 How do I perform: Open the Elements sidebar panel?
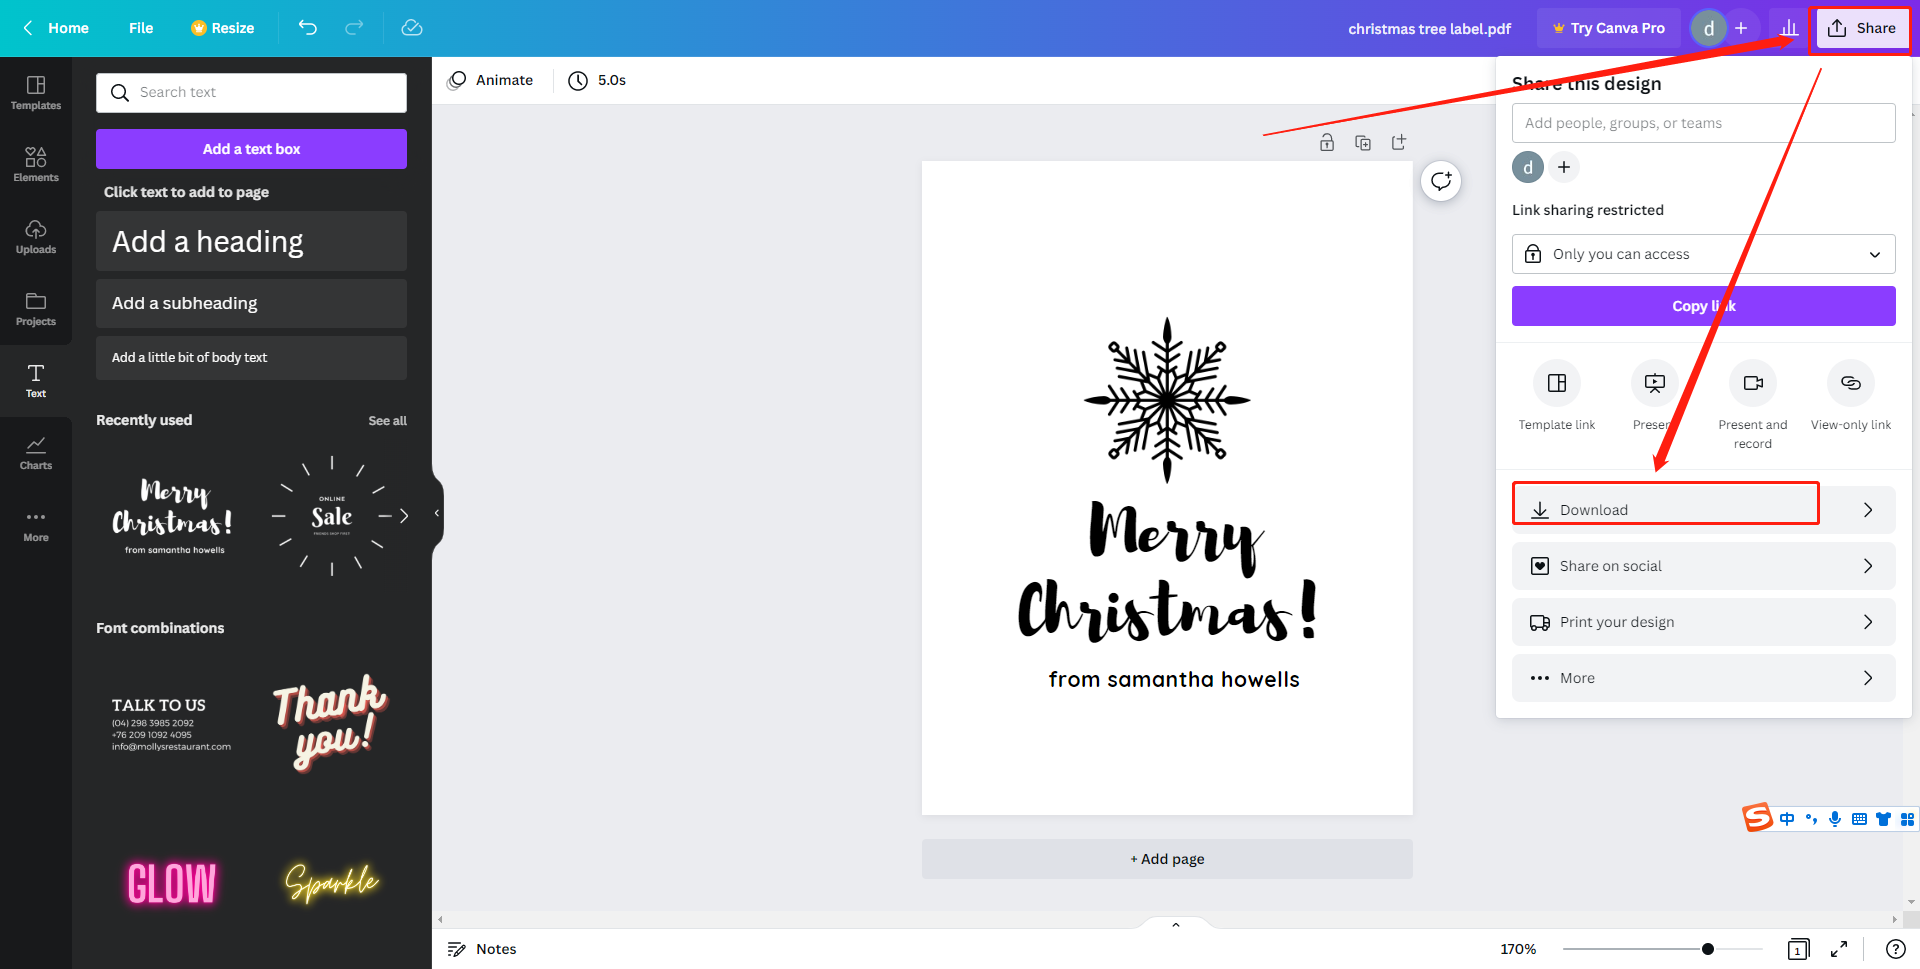[36, 165]
